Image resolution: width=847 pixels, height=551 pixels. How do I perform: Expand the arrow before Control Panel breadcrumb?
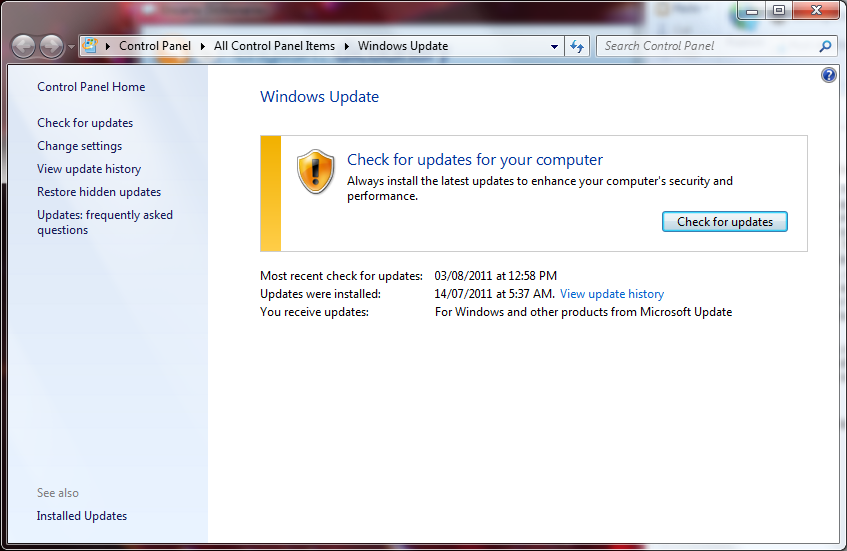pyautogui.click(x=107, y=46)
